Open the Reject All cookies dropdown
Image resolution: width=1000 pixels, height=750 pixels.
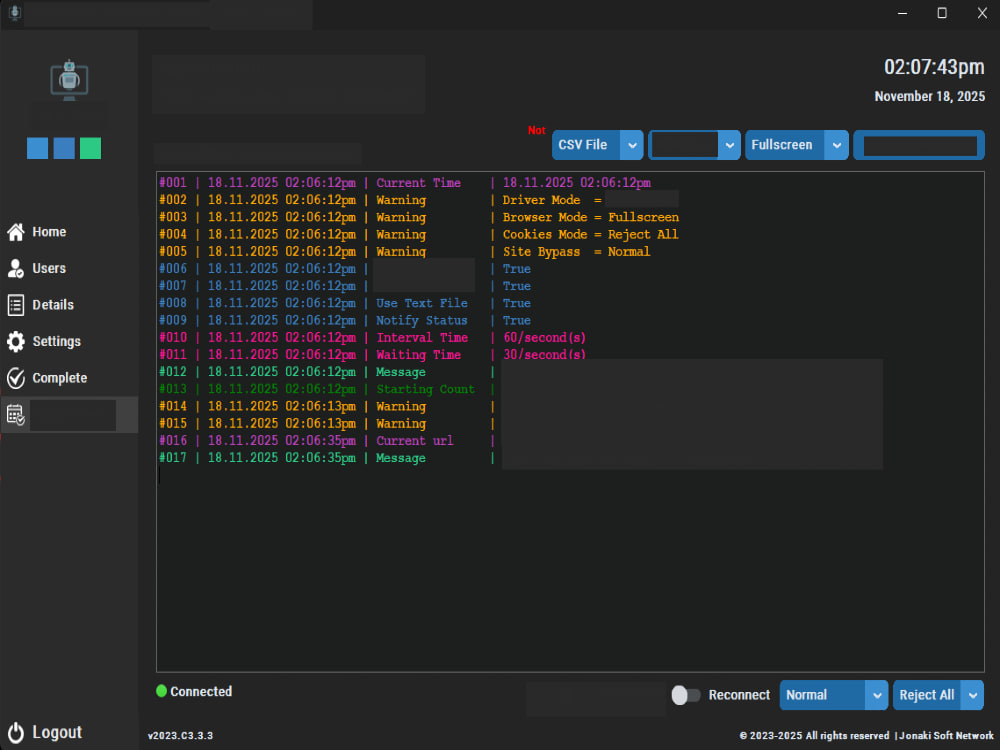[938, 695]
